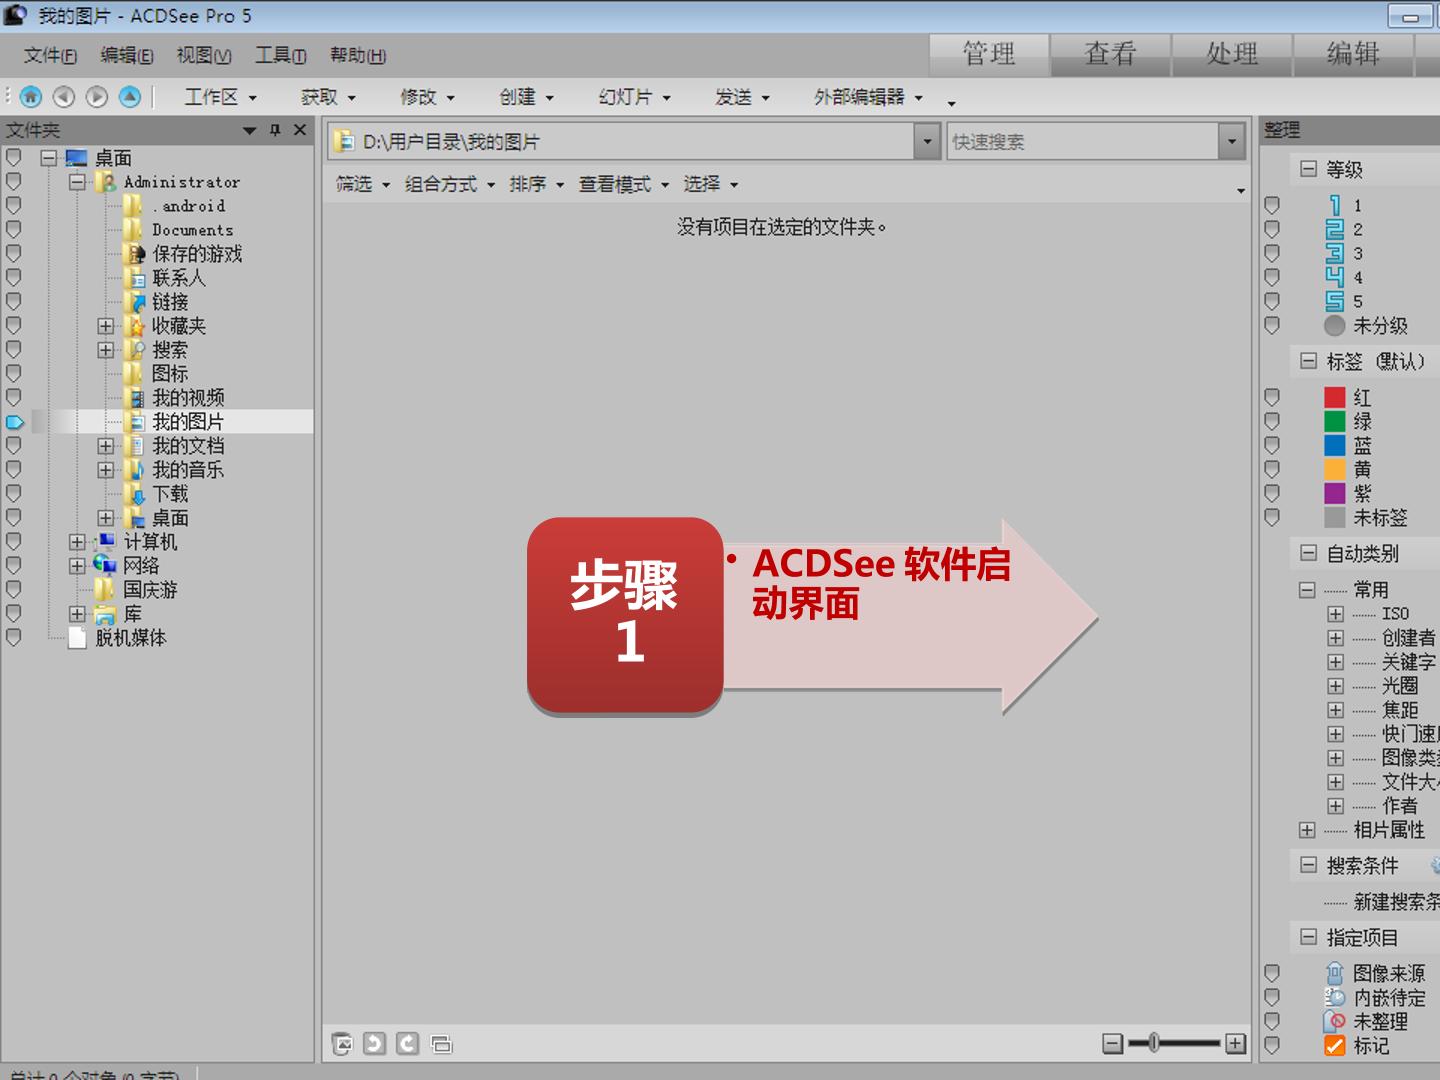
Task: Rotate left using bottom toolbar icon
Action: tap(374, 1044)
